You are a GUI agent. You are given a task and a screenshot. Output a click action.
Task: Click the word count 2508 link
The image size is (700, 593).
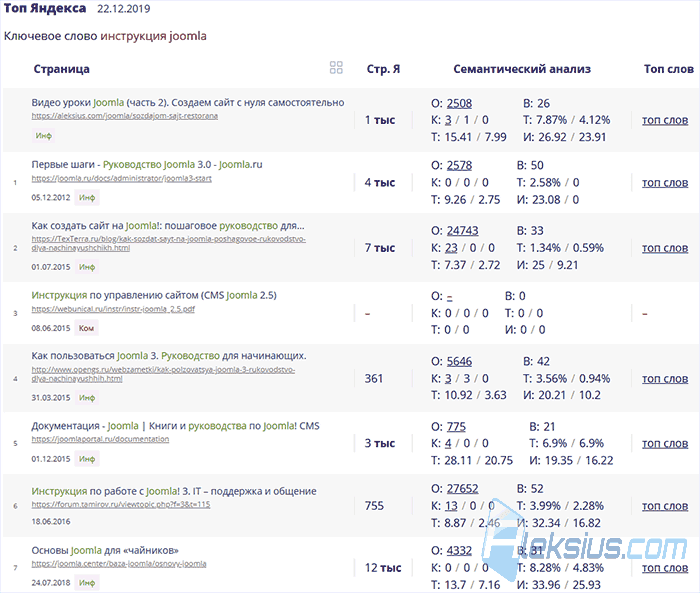point(459,103)
